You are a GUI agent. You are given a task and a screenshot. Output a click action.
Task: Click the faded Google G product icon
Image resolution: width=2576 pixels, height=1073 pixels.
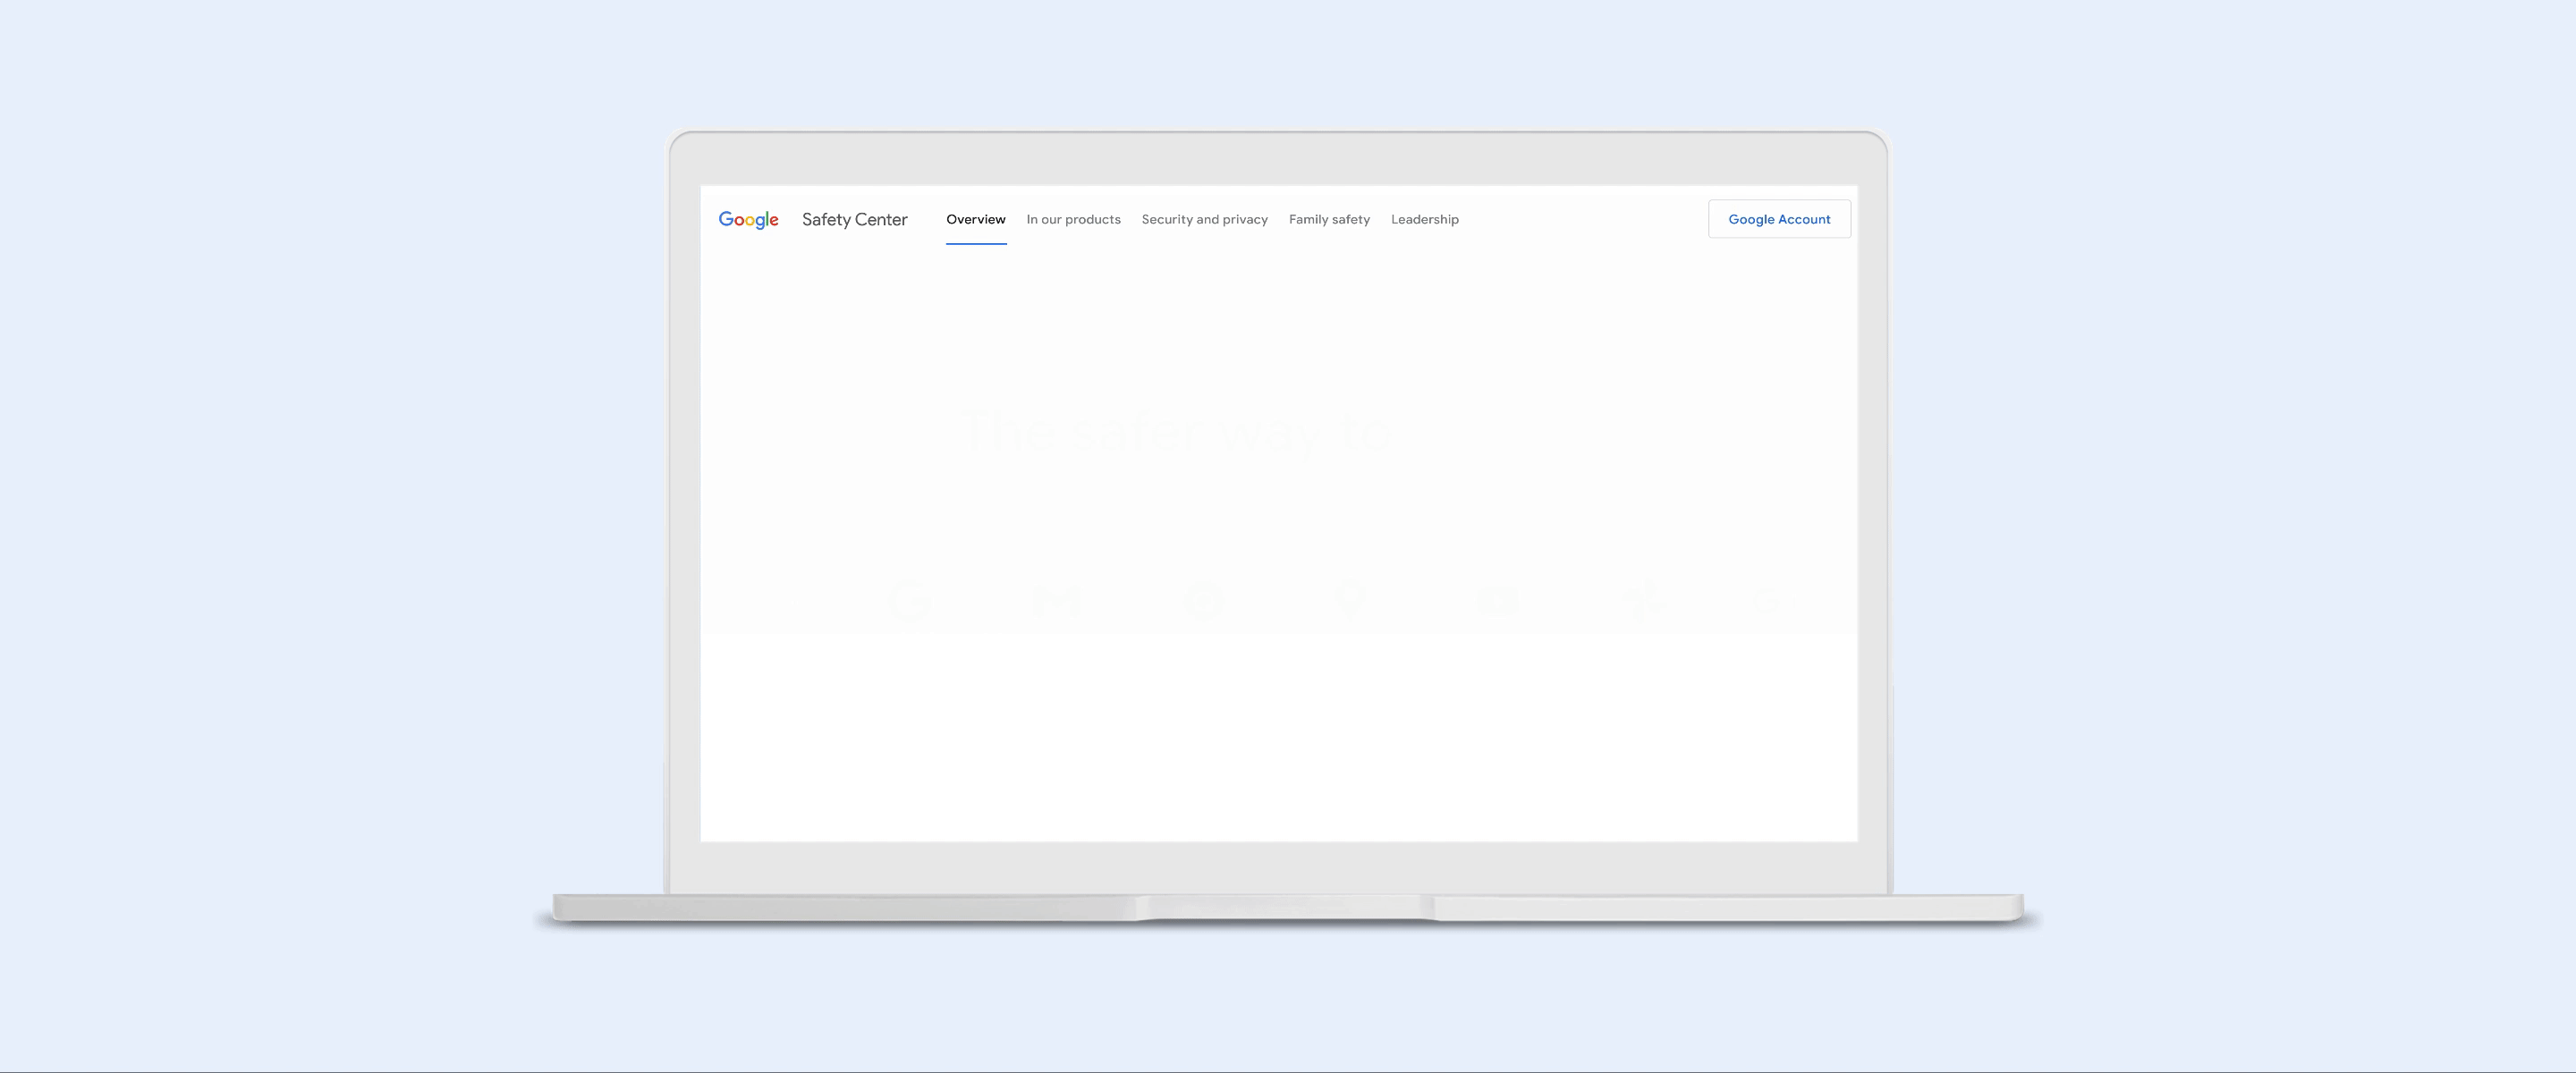910,601
